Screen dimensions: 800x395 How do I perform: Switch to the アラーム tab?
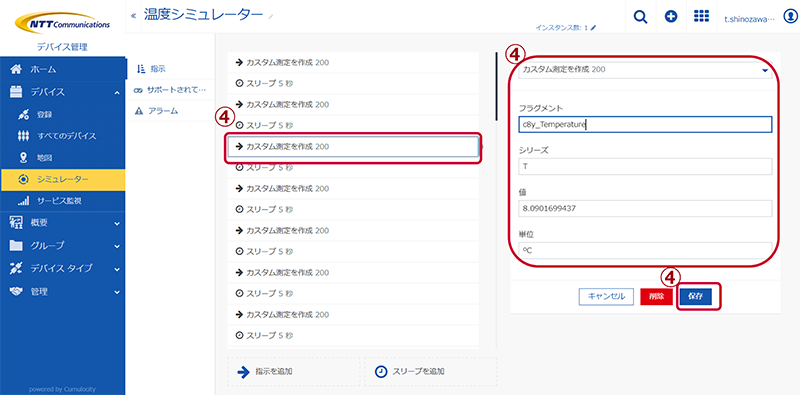coord(170,111)
